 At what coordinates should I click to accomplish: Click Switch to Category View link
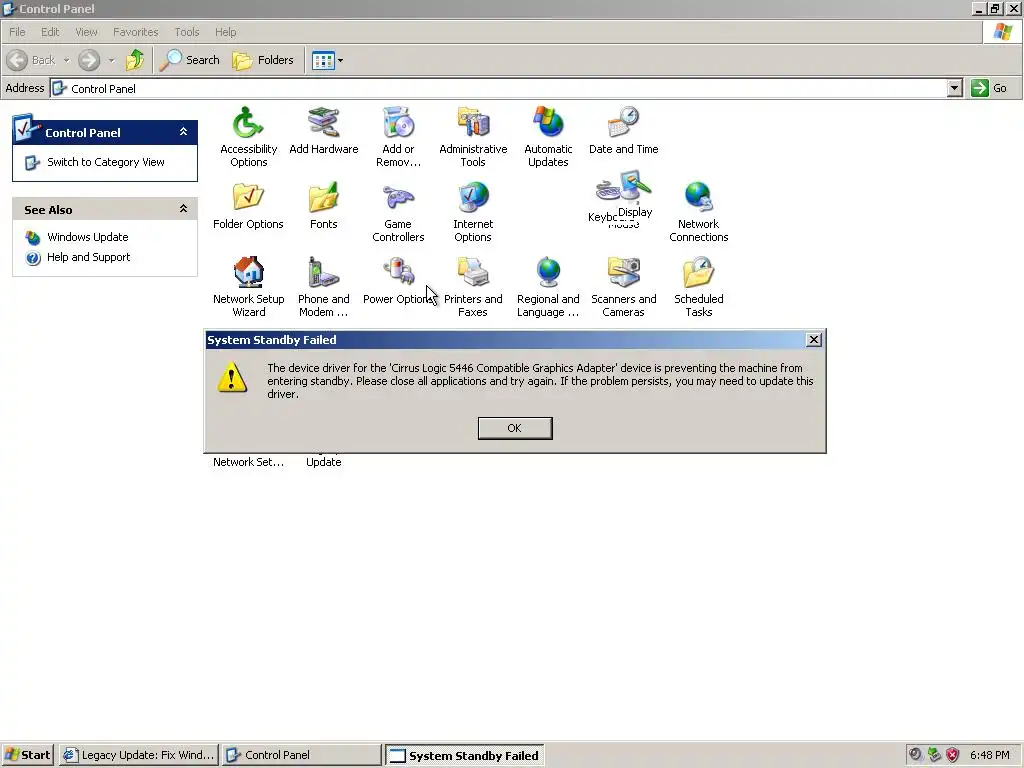(x=105, y=162)
